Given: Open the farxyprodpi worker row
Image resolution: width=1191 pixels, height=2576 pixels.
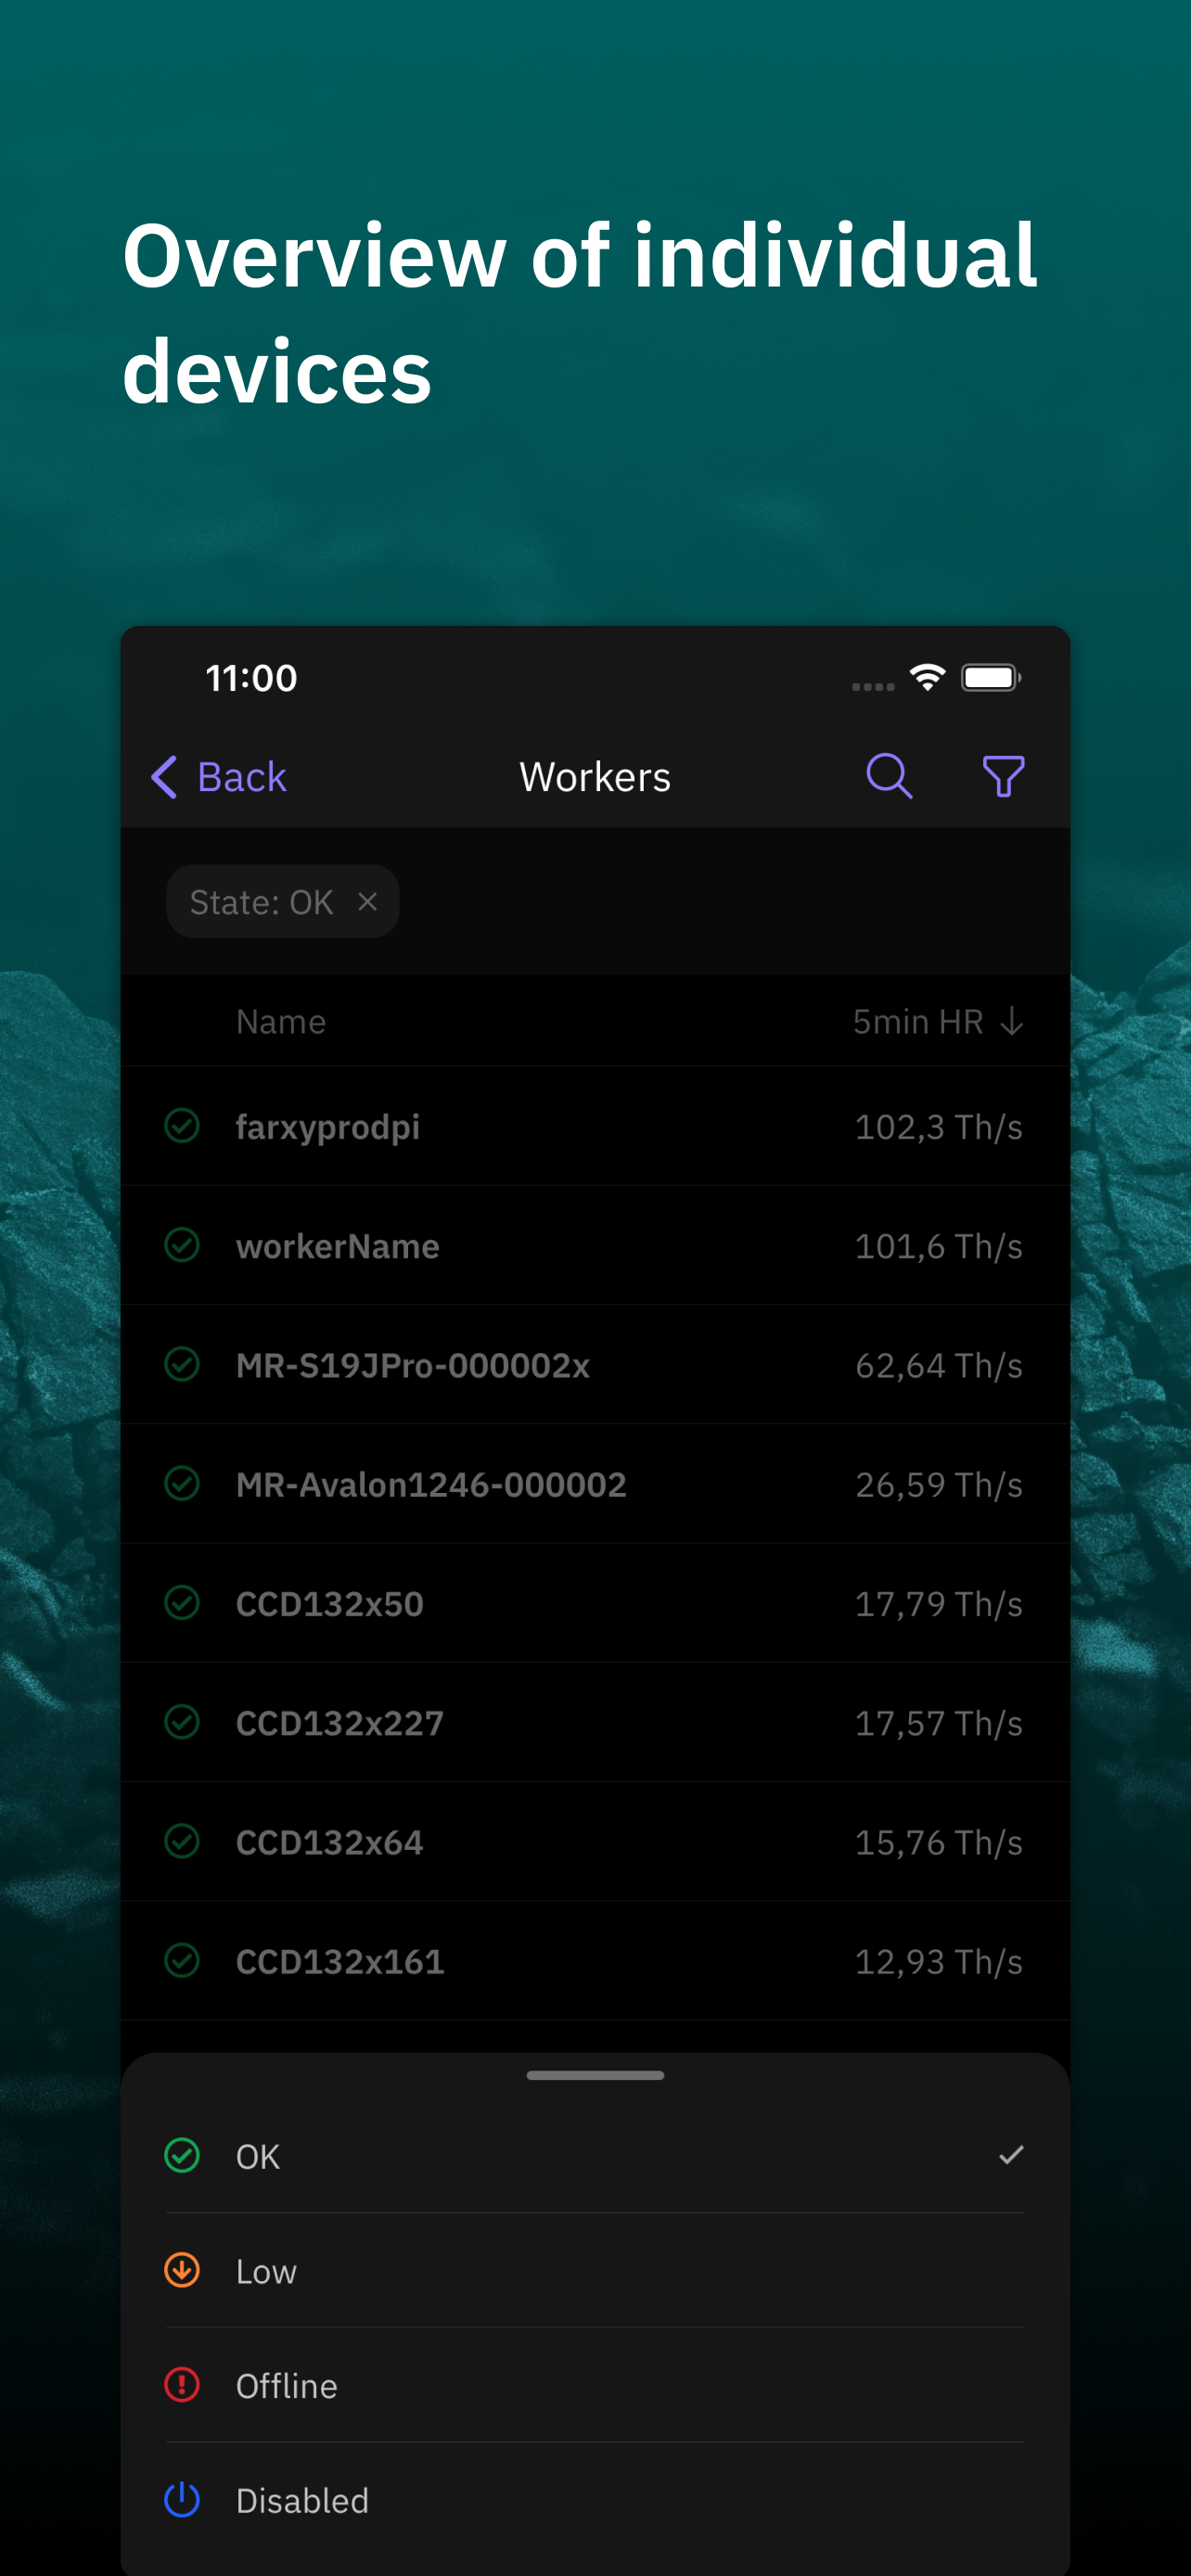Looking at the screenshot, I should coord(595,1127).
